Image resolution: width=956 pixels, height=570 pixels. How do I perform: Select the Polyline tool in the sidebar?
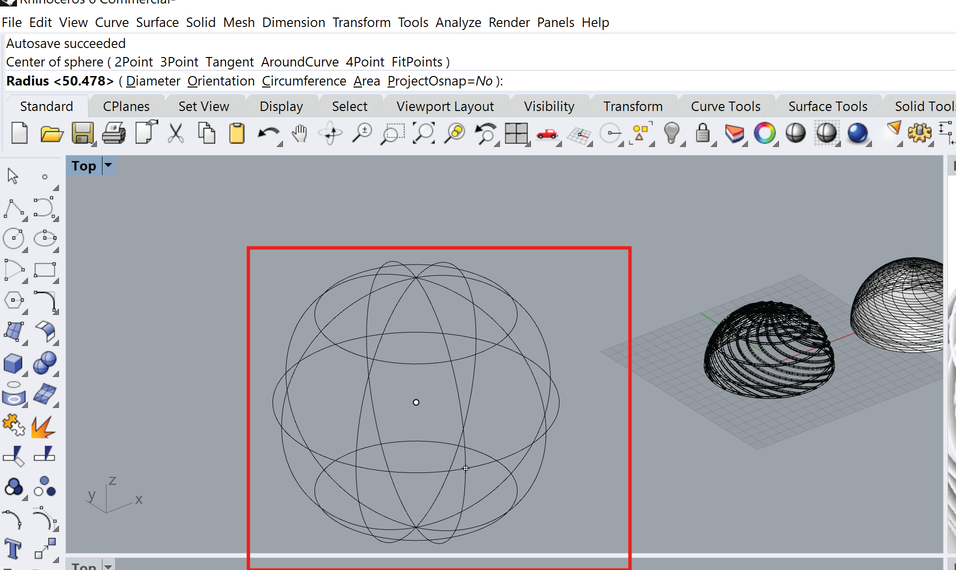pyautogui.click(x=14, y=208)
